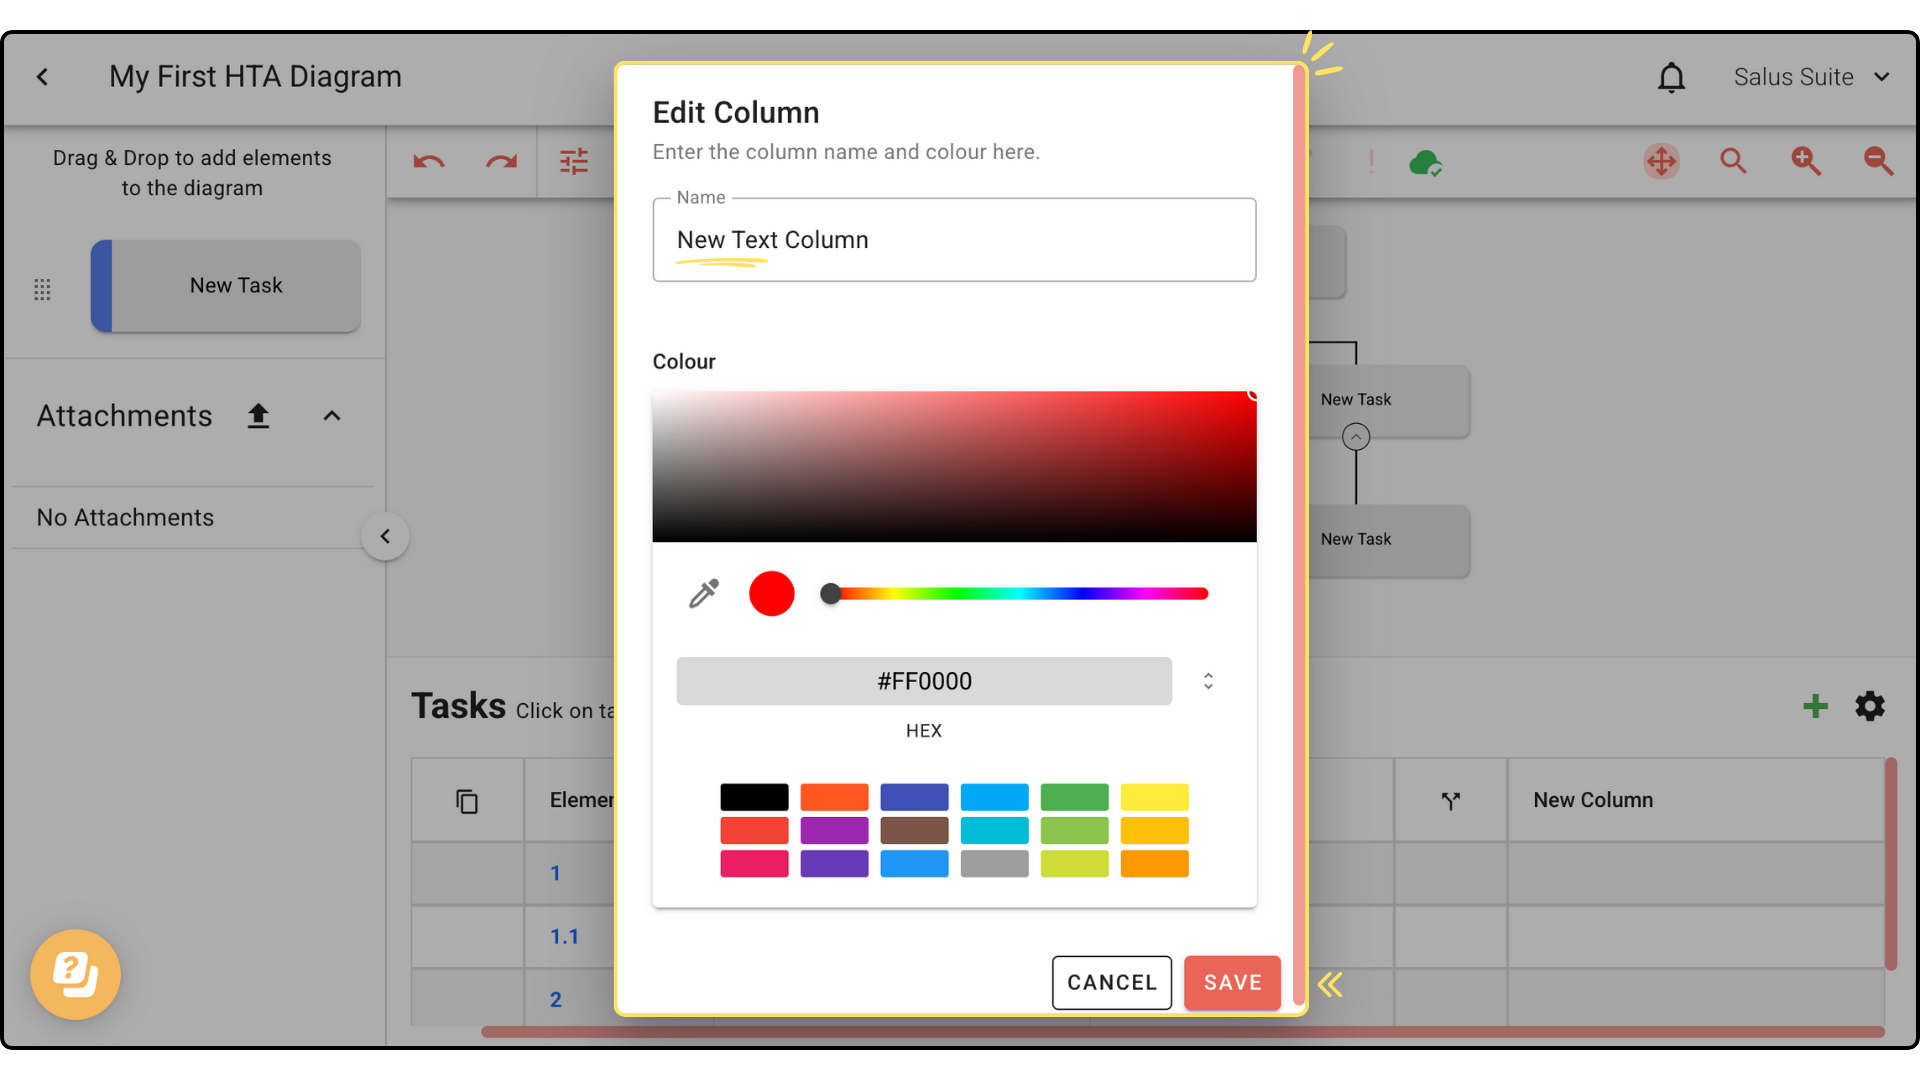
Task: Click the CANCEL button
Action: [x=1111, y=983]
